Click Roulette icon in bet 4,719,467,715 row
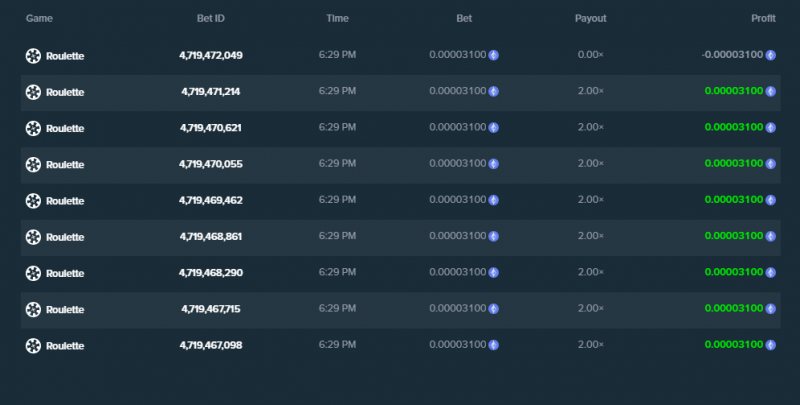This screenshot has width=800, height=405. tap(33, 309)
